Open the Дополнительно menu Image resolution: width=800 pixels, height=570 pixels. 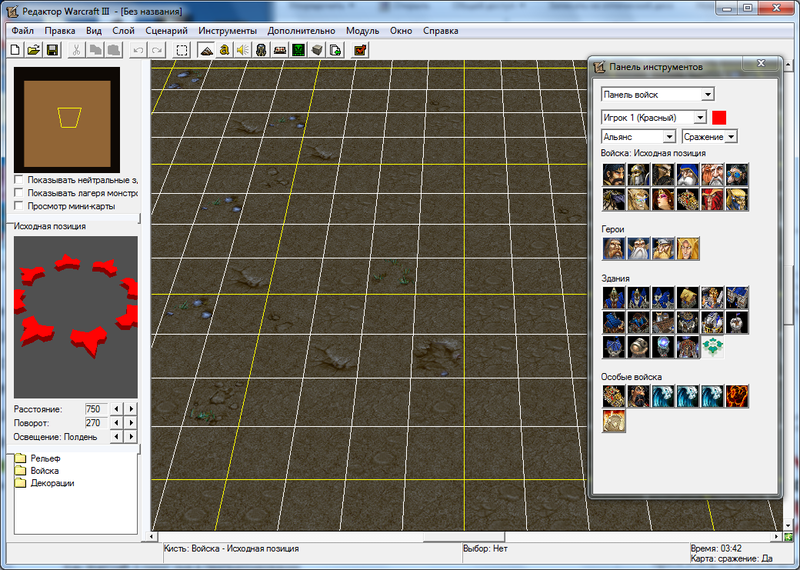click(x=302, y=31)
